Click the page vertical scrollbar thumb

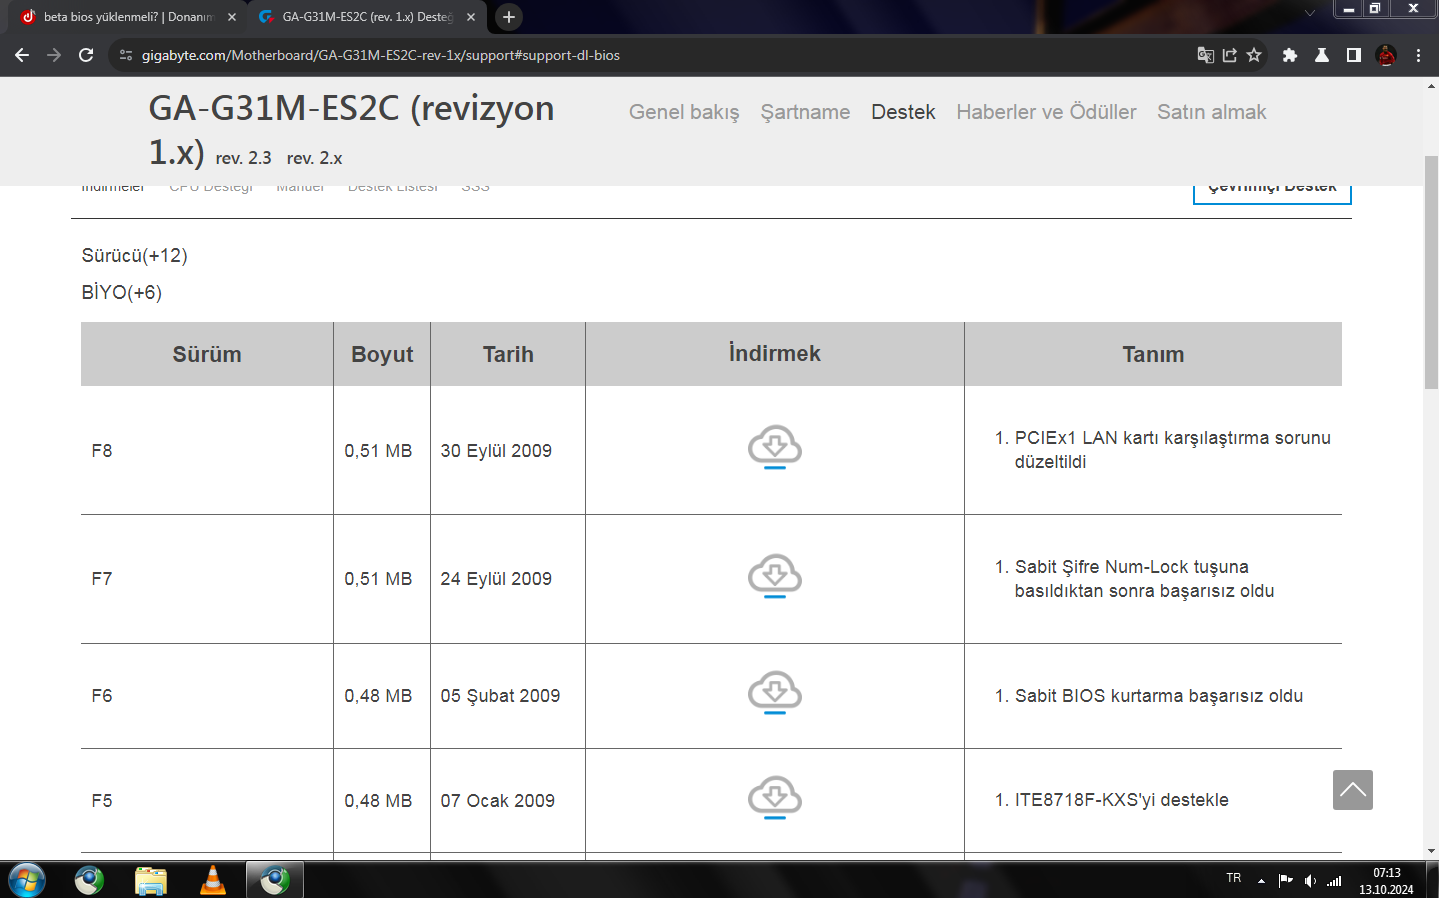[x=1431, y=272]
